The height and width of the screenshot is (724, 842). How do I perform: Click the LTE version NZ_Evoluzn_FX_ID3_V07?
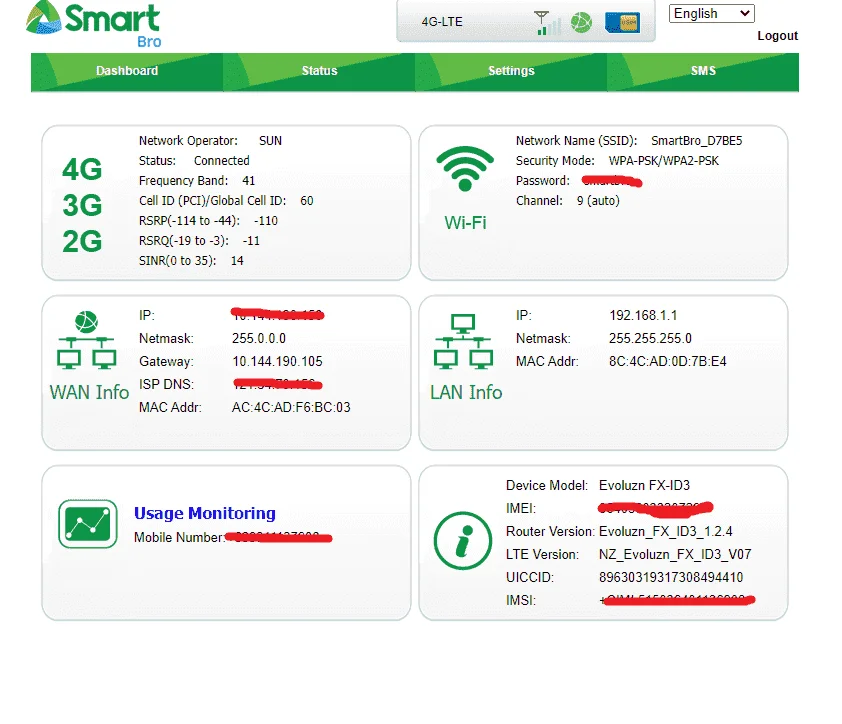[675, 554]
